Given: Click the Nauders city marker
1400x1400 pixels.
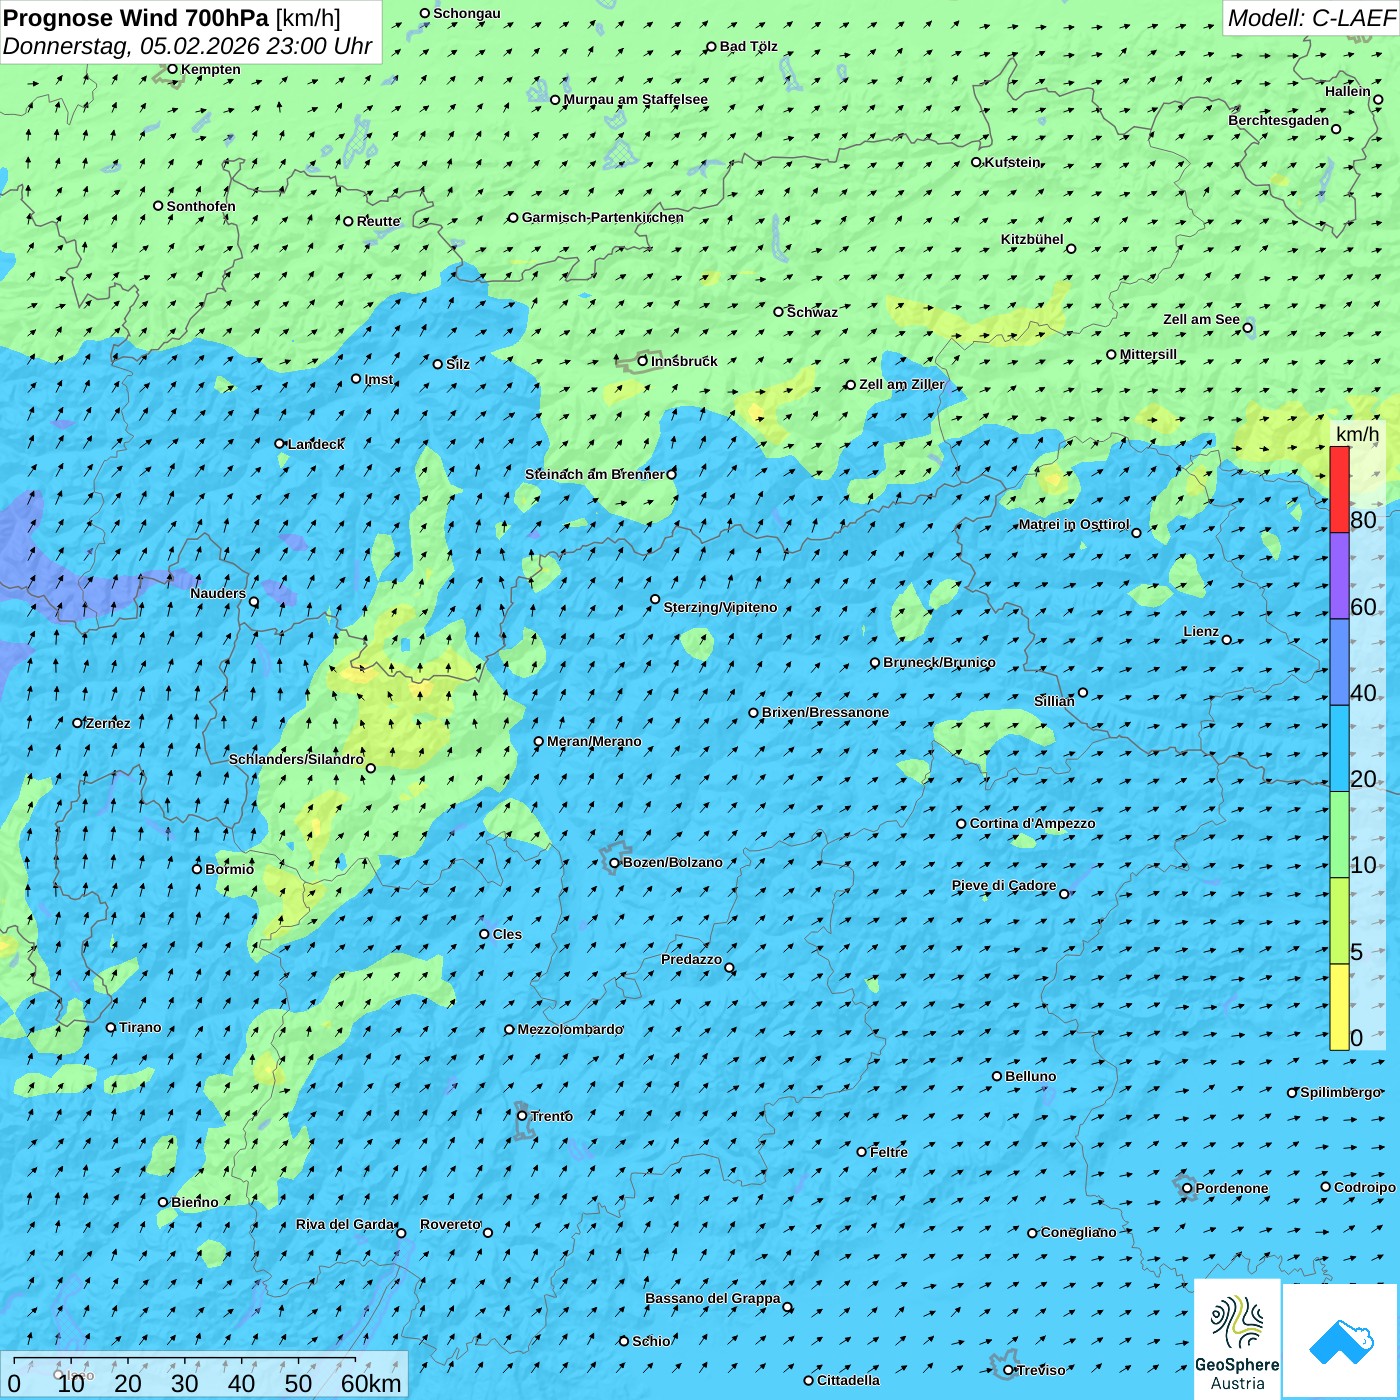Looking at the screenshot, I should click(x=254, y=602).
